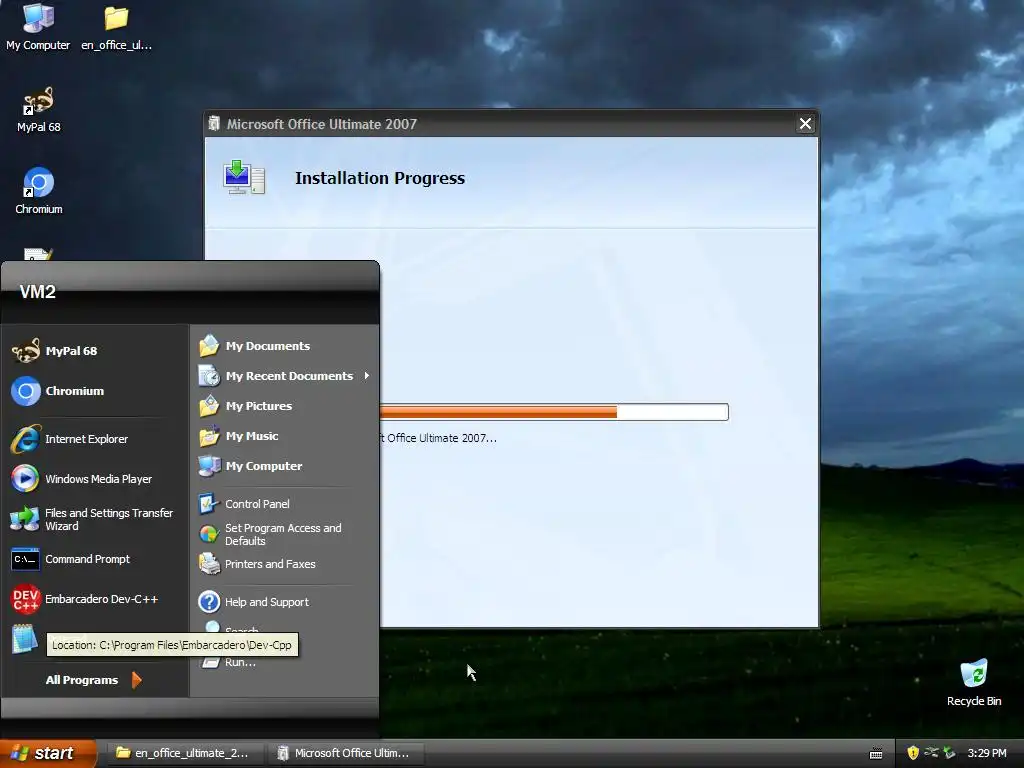Click the All Programs orange arrow
Viewport: 1024px width, 768px height.
coord(136,680)
